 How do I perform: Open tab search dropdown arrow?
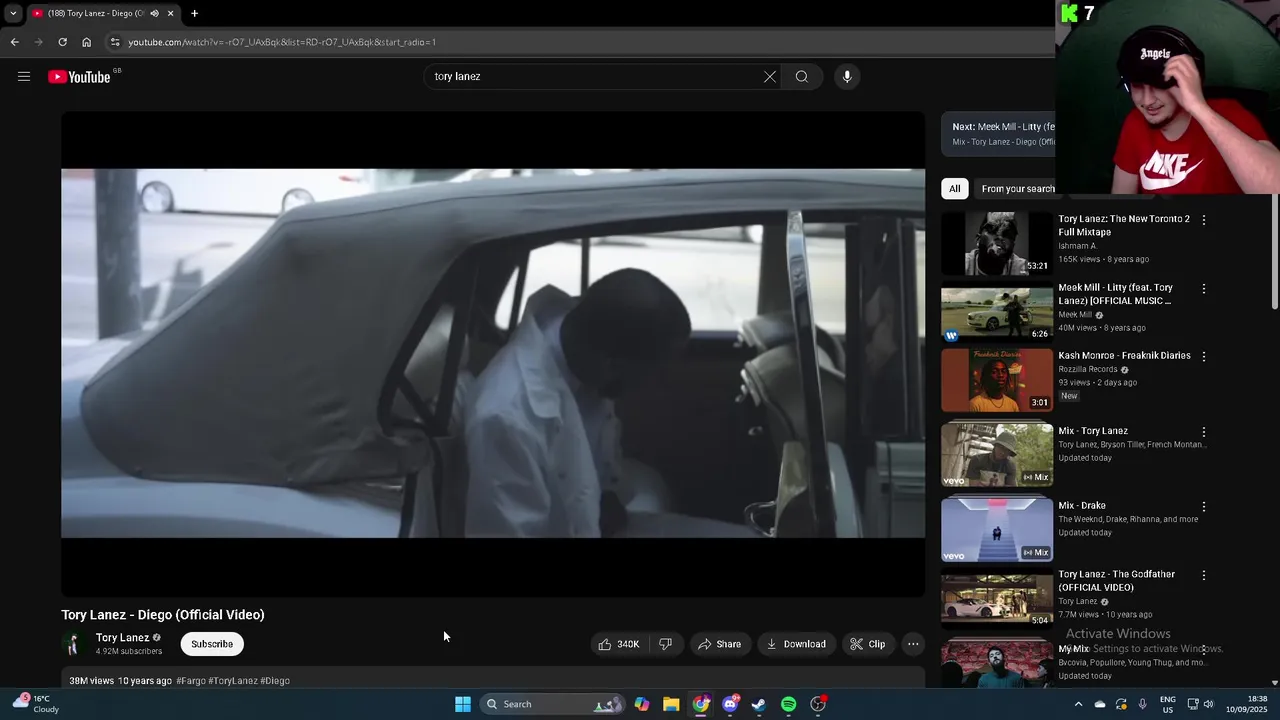click(x=13, y=14)
